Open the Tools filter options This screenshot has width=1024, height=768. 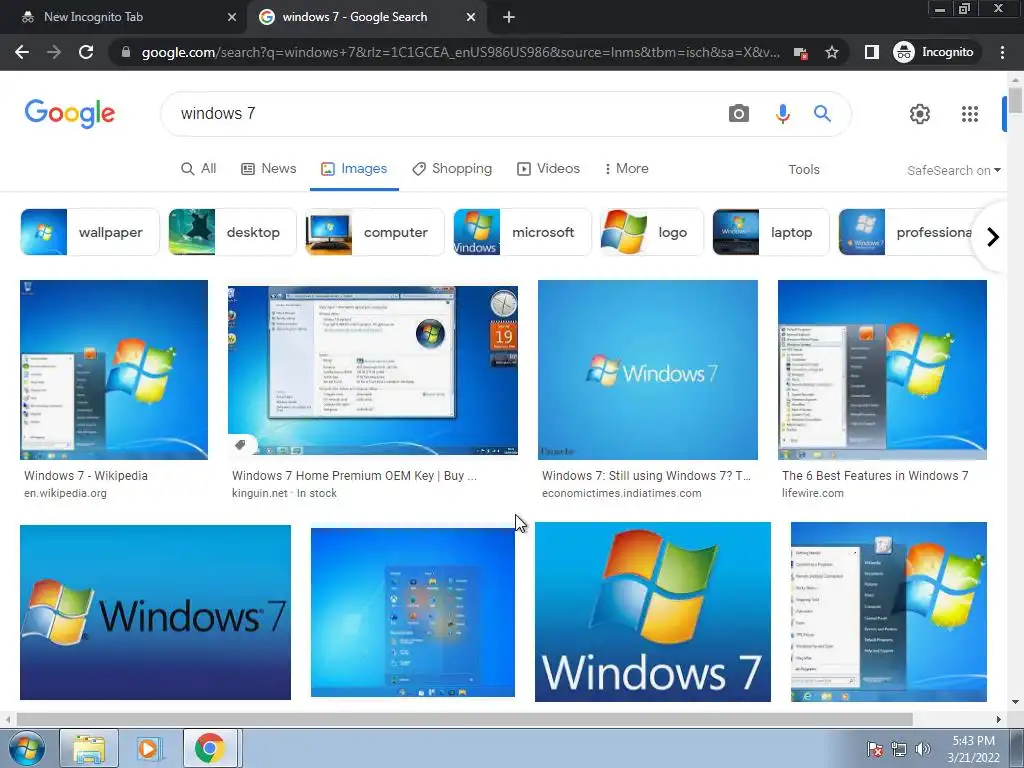(803, 169)
